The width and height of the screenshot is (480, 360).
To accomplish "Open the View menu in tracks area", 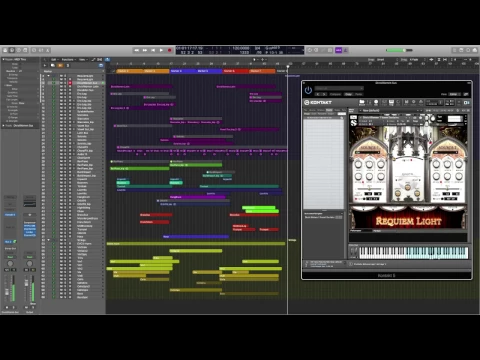I will 82,60.
